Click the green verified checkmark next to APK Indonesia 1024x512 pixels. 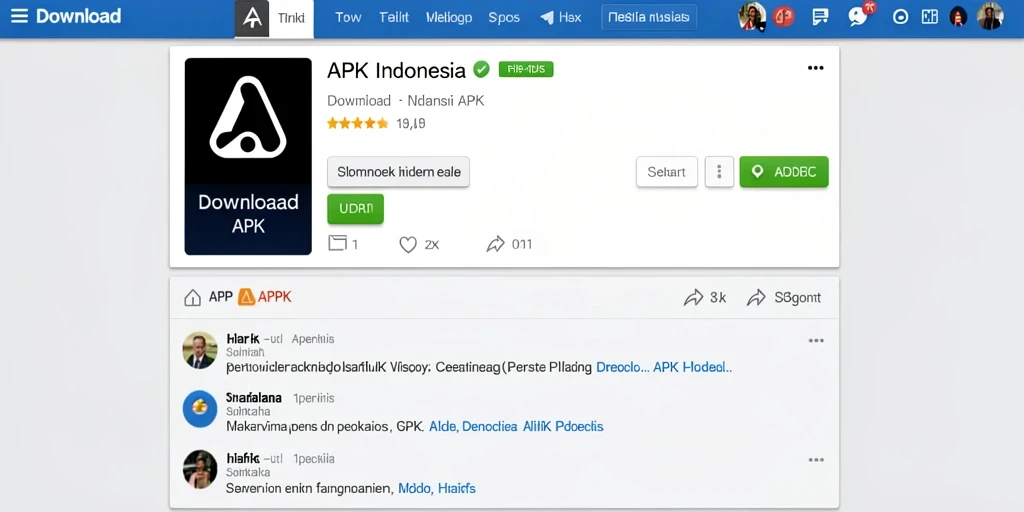point(481,69)
